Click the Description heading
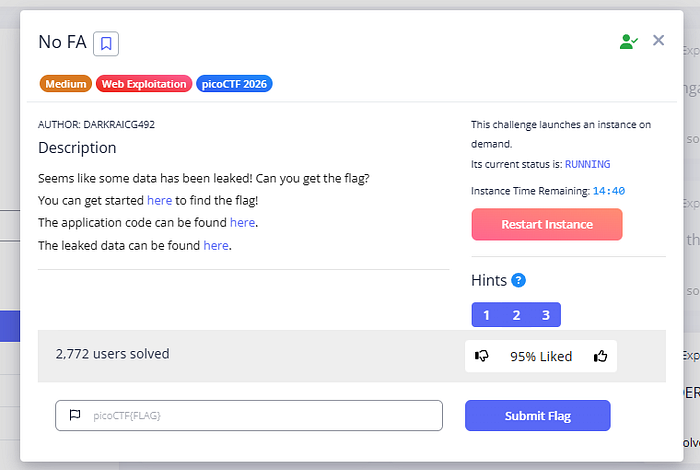 [x=77, y=148]
